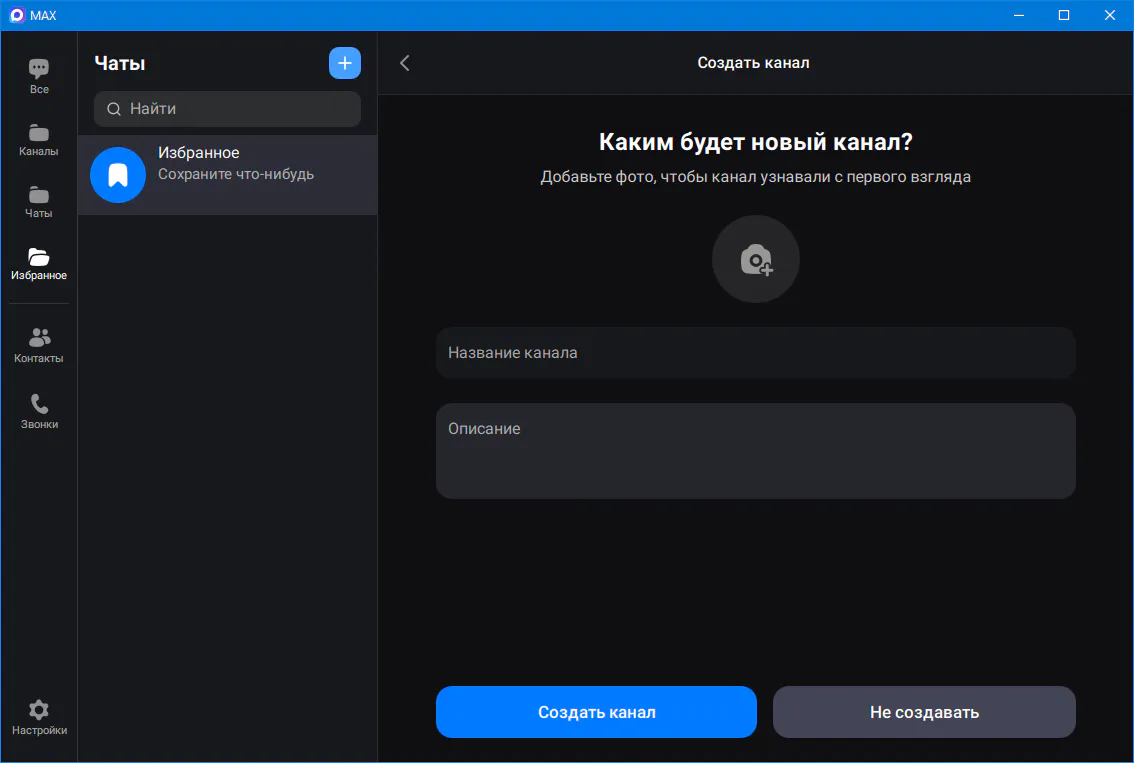
Task: Open Настройки settings
Action: click(x=39, y=717)
